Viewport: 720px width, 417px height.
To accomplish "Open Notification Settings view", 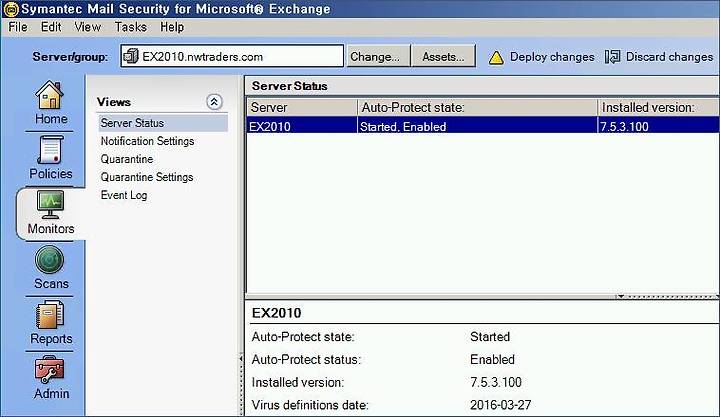I will coord(147,141).
